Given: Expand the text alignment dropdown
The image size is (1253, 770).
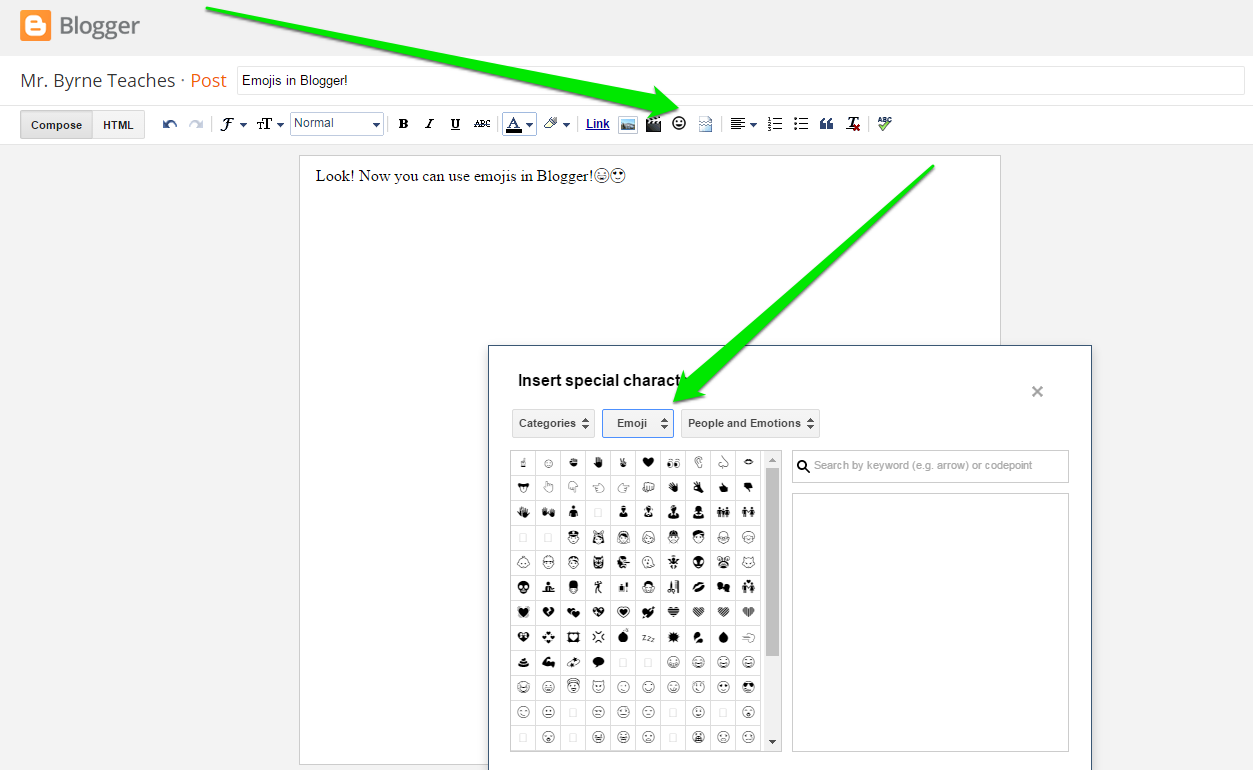Looking at the screenshot, I should [743, 124].
